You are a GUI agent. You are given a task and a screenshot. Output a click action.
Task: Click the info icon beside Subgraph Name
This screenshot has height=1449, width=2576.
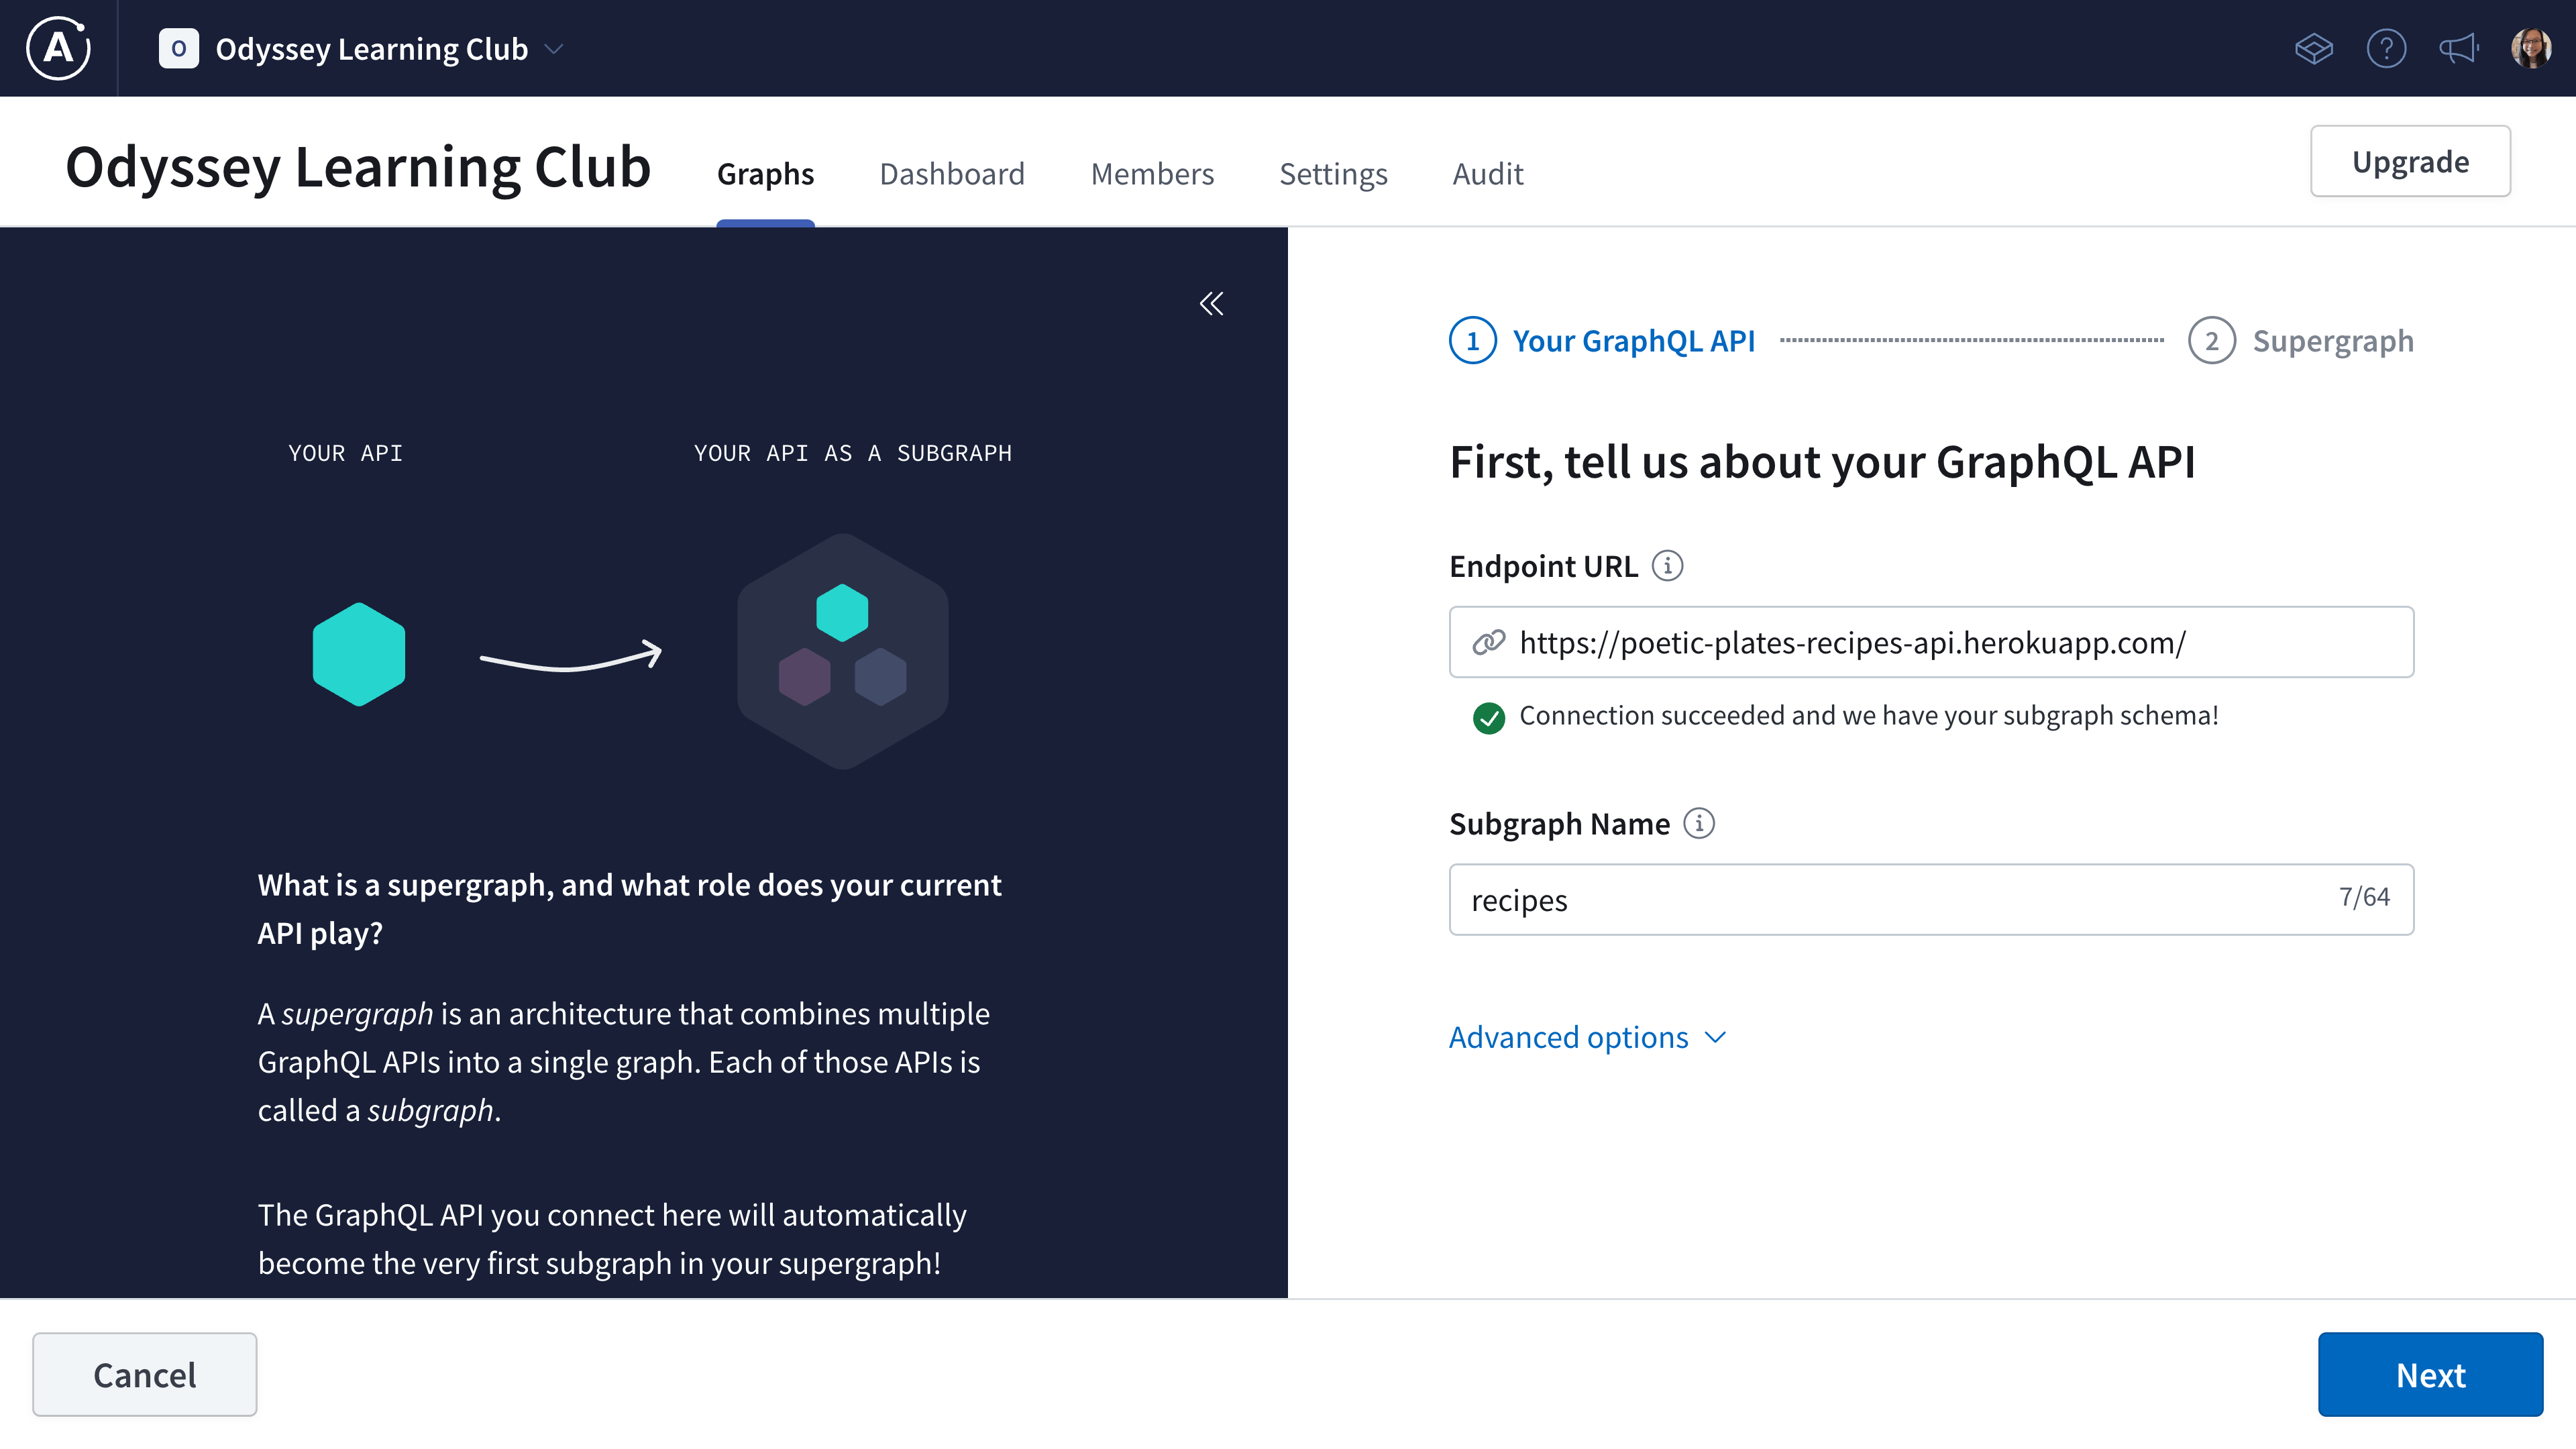(1700, 823)
